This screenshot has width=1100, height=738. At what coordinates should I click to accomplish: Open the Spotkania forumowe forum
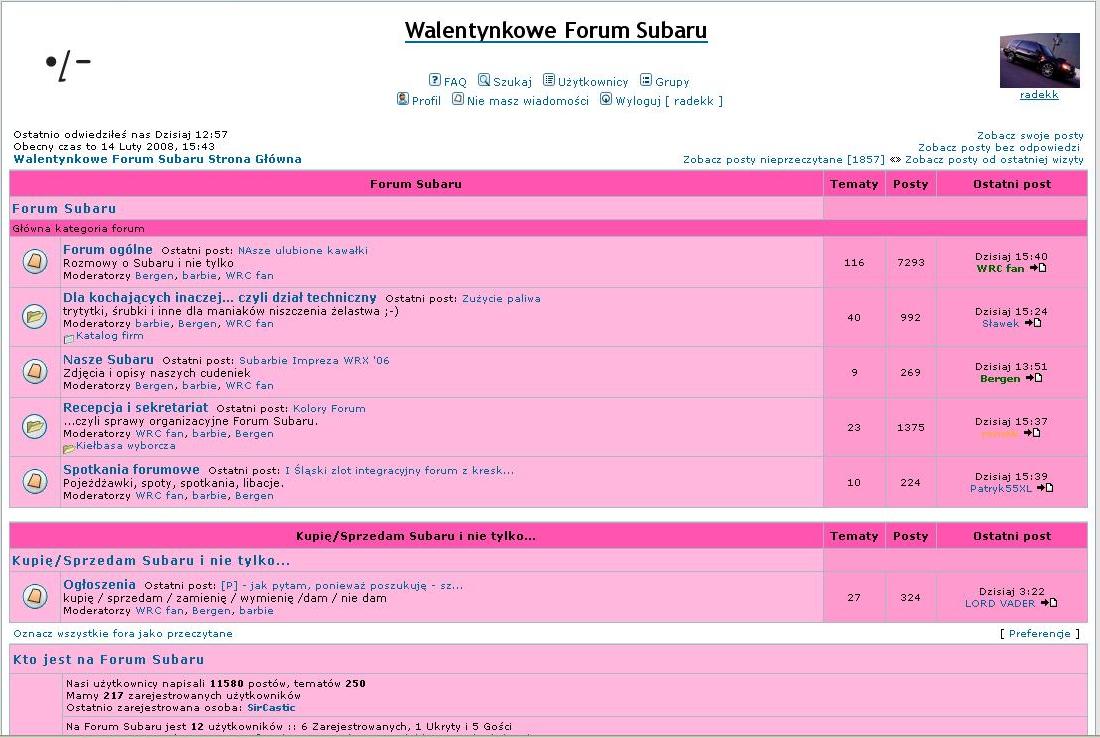coord(131,469)
